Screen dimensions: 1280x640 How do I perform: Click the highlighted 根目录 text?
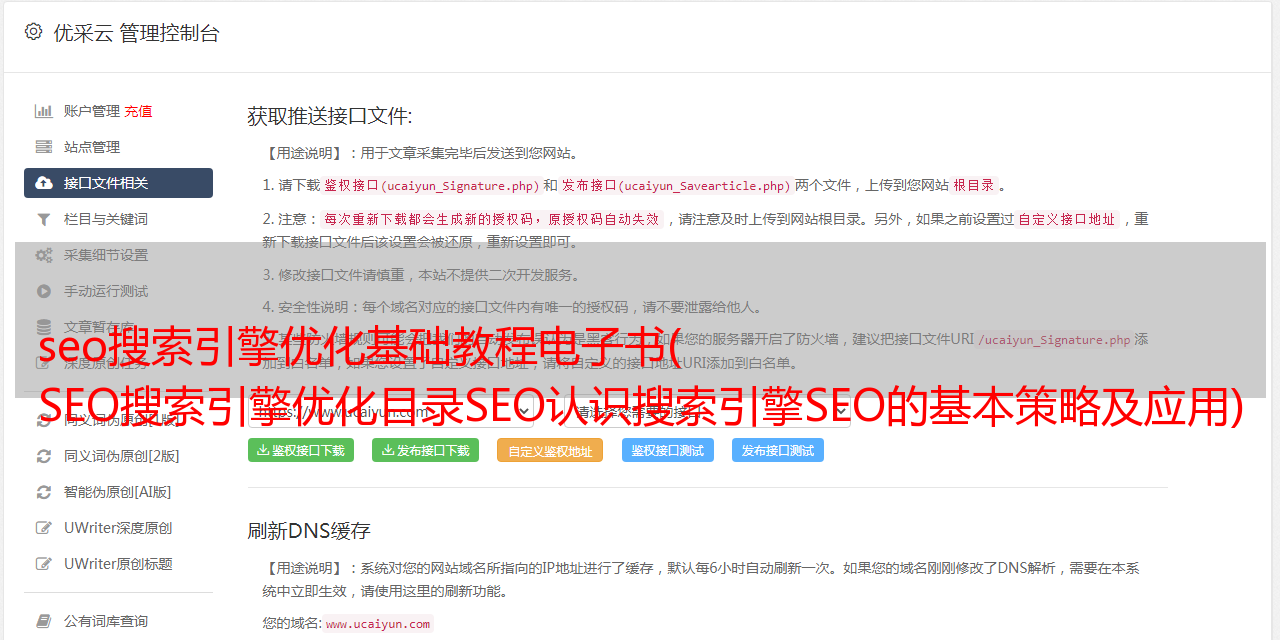coord(974,185)
